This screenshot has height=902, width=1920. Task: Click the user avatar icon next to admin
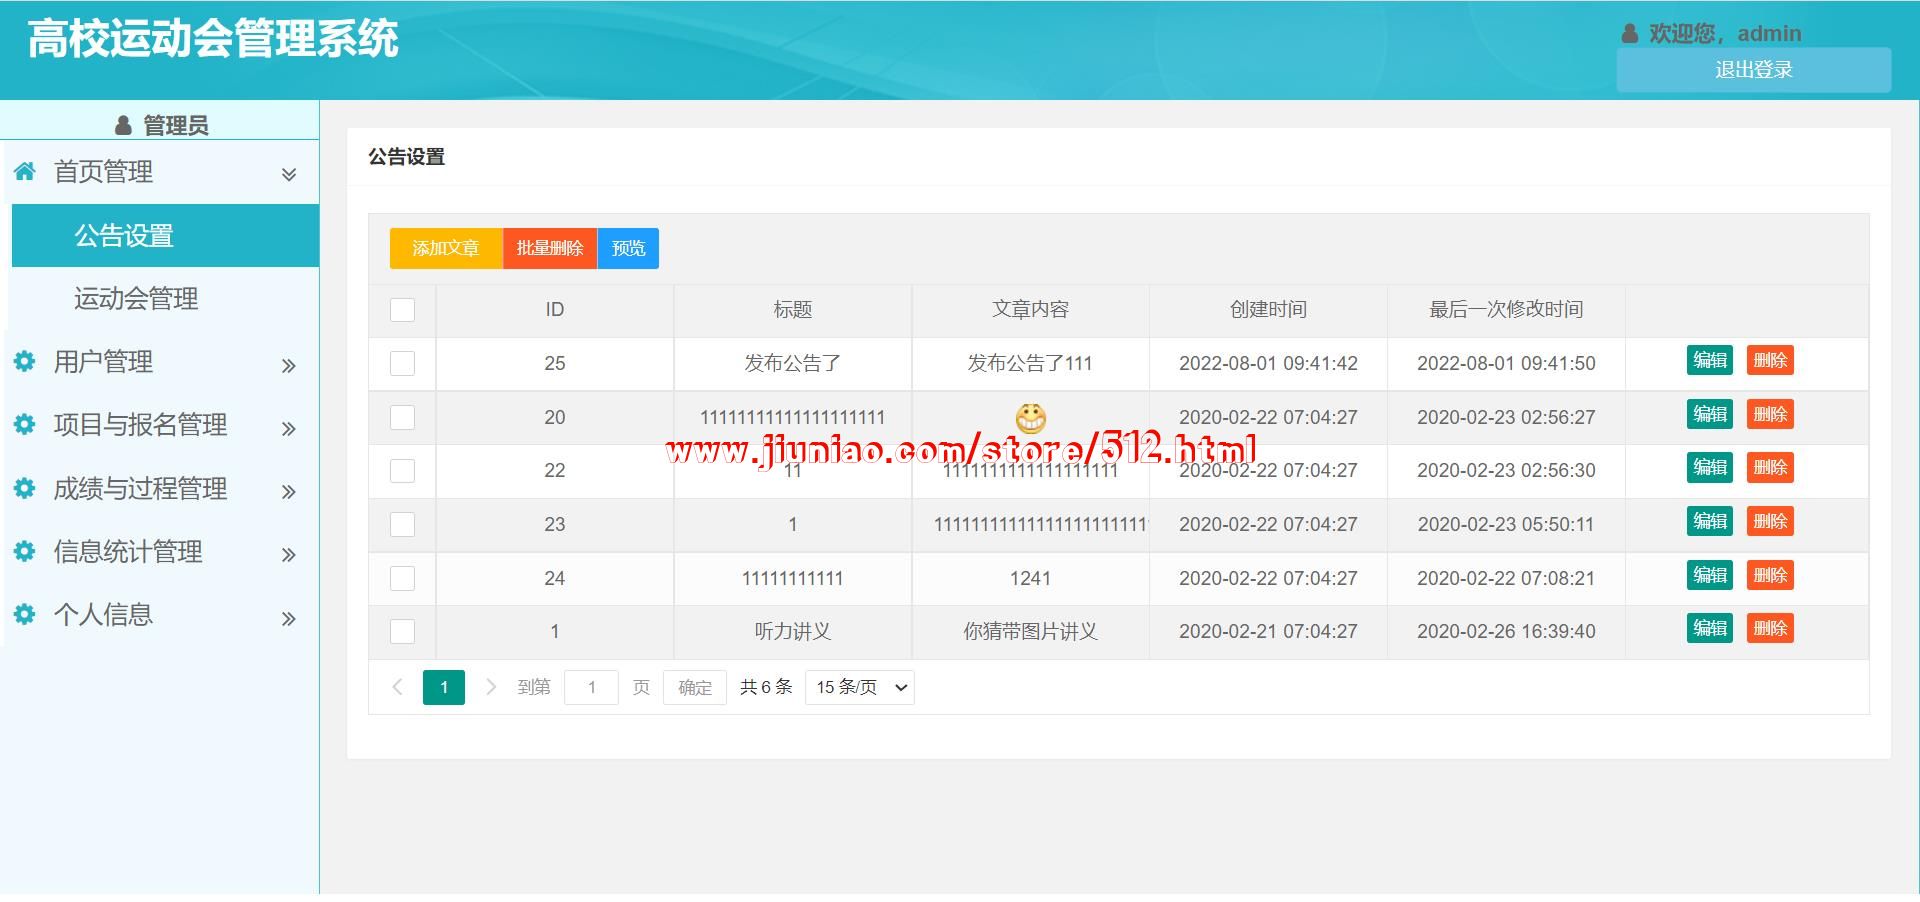coord(1630,34)
